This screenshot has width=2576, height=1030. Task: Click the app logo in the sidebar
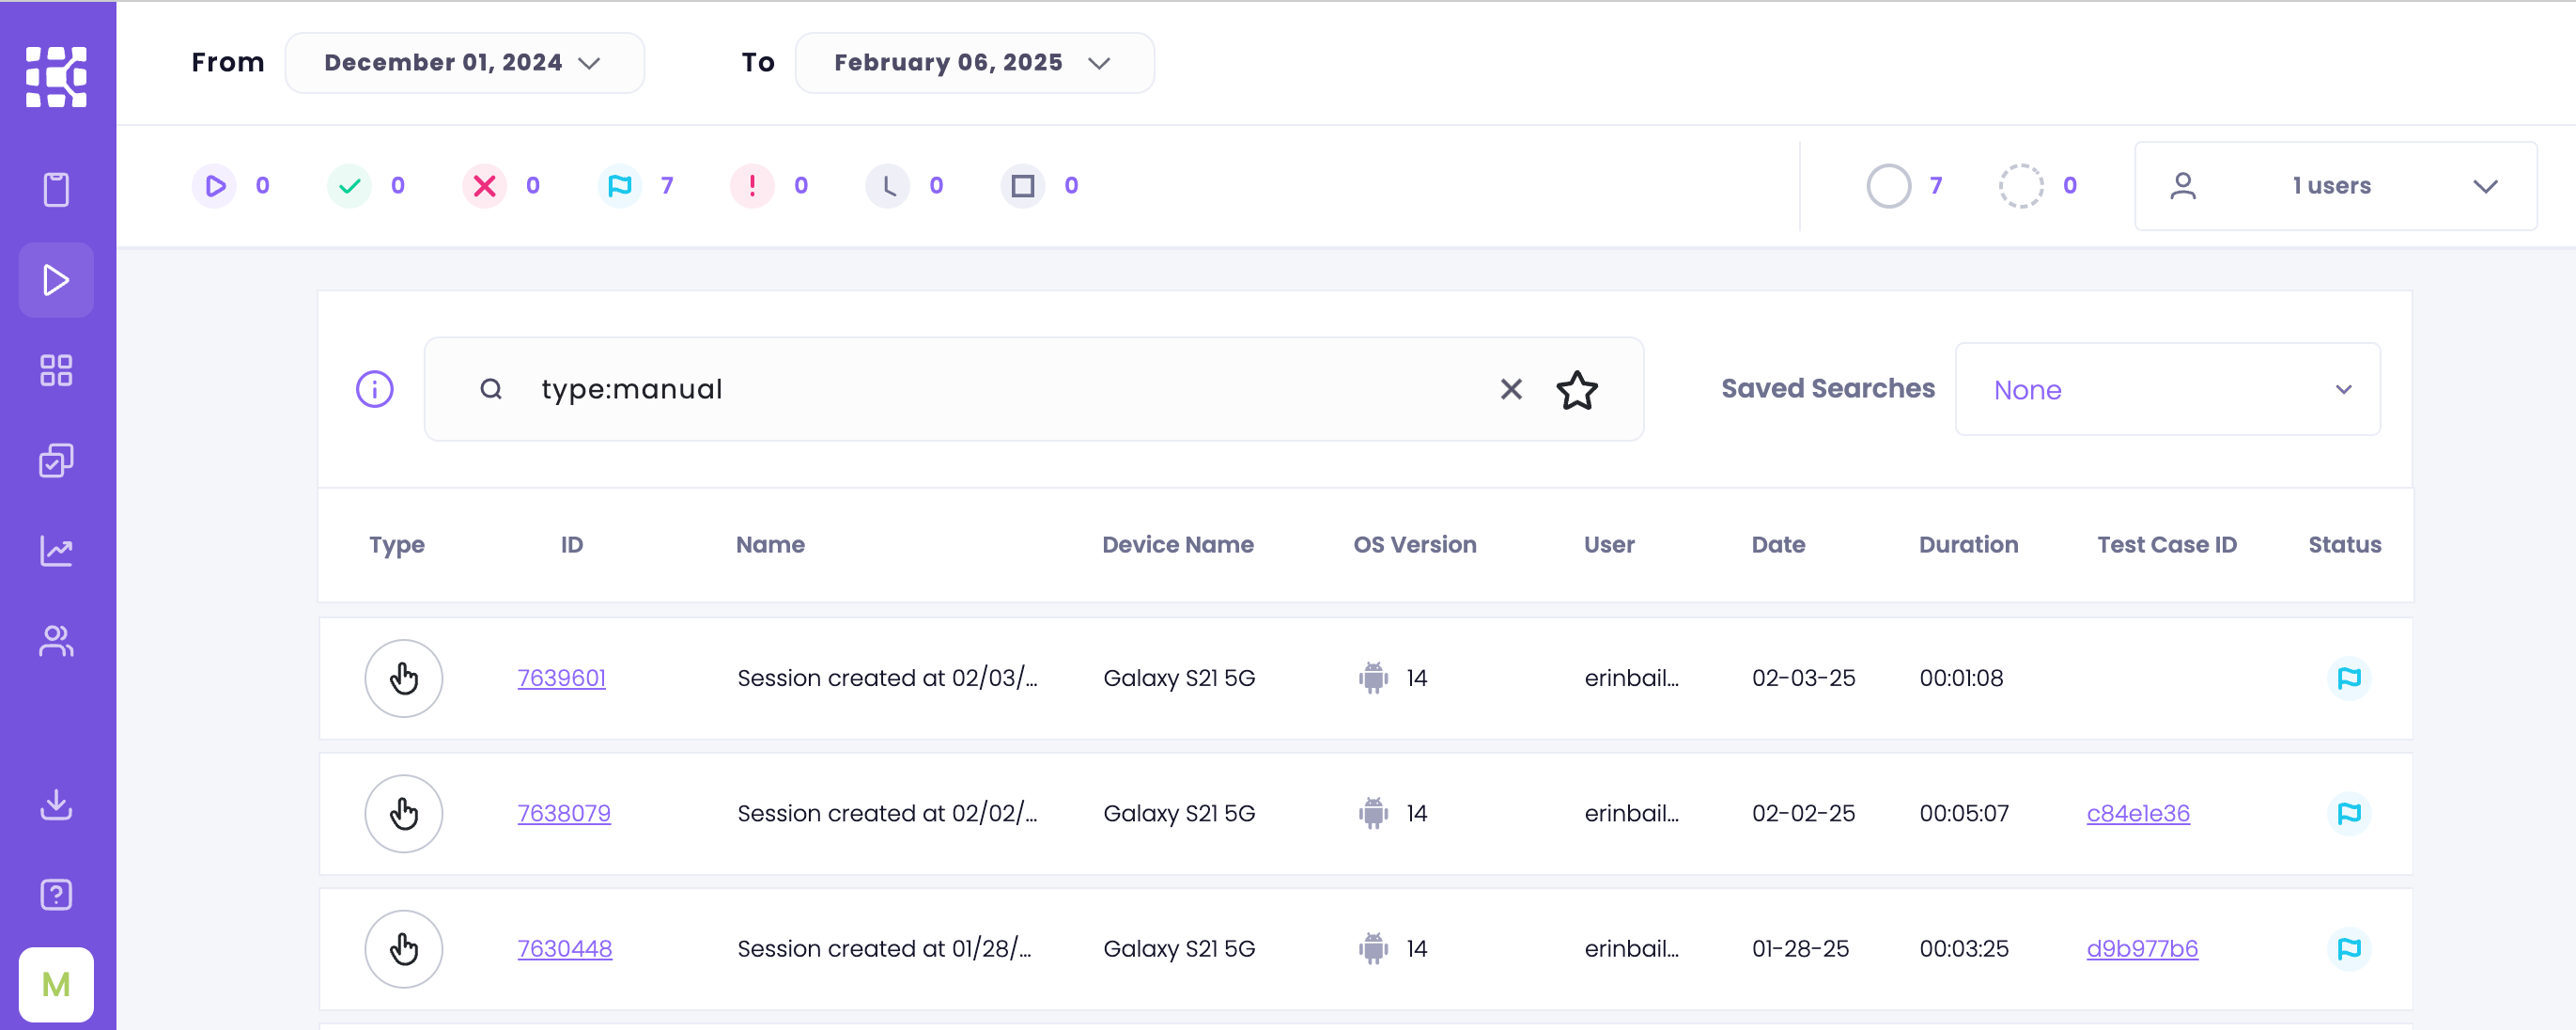[56, 76]
